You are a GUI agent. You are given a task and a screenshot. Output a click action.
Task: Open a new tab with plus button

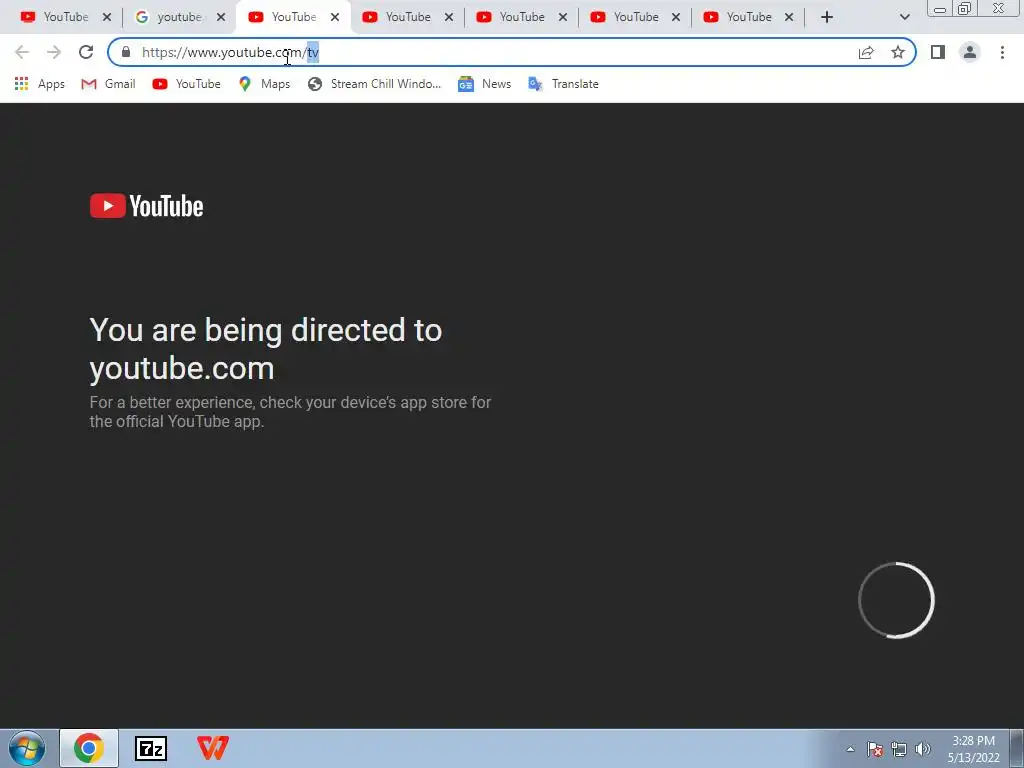827,17
